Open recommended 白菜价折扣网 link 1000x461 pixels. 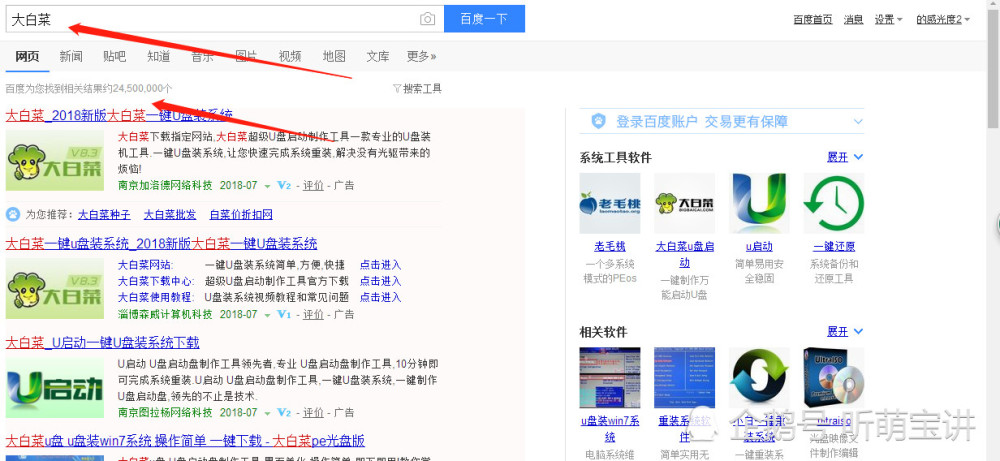click(x=241, y=215)
